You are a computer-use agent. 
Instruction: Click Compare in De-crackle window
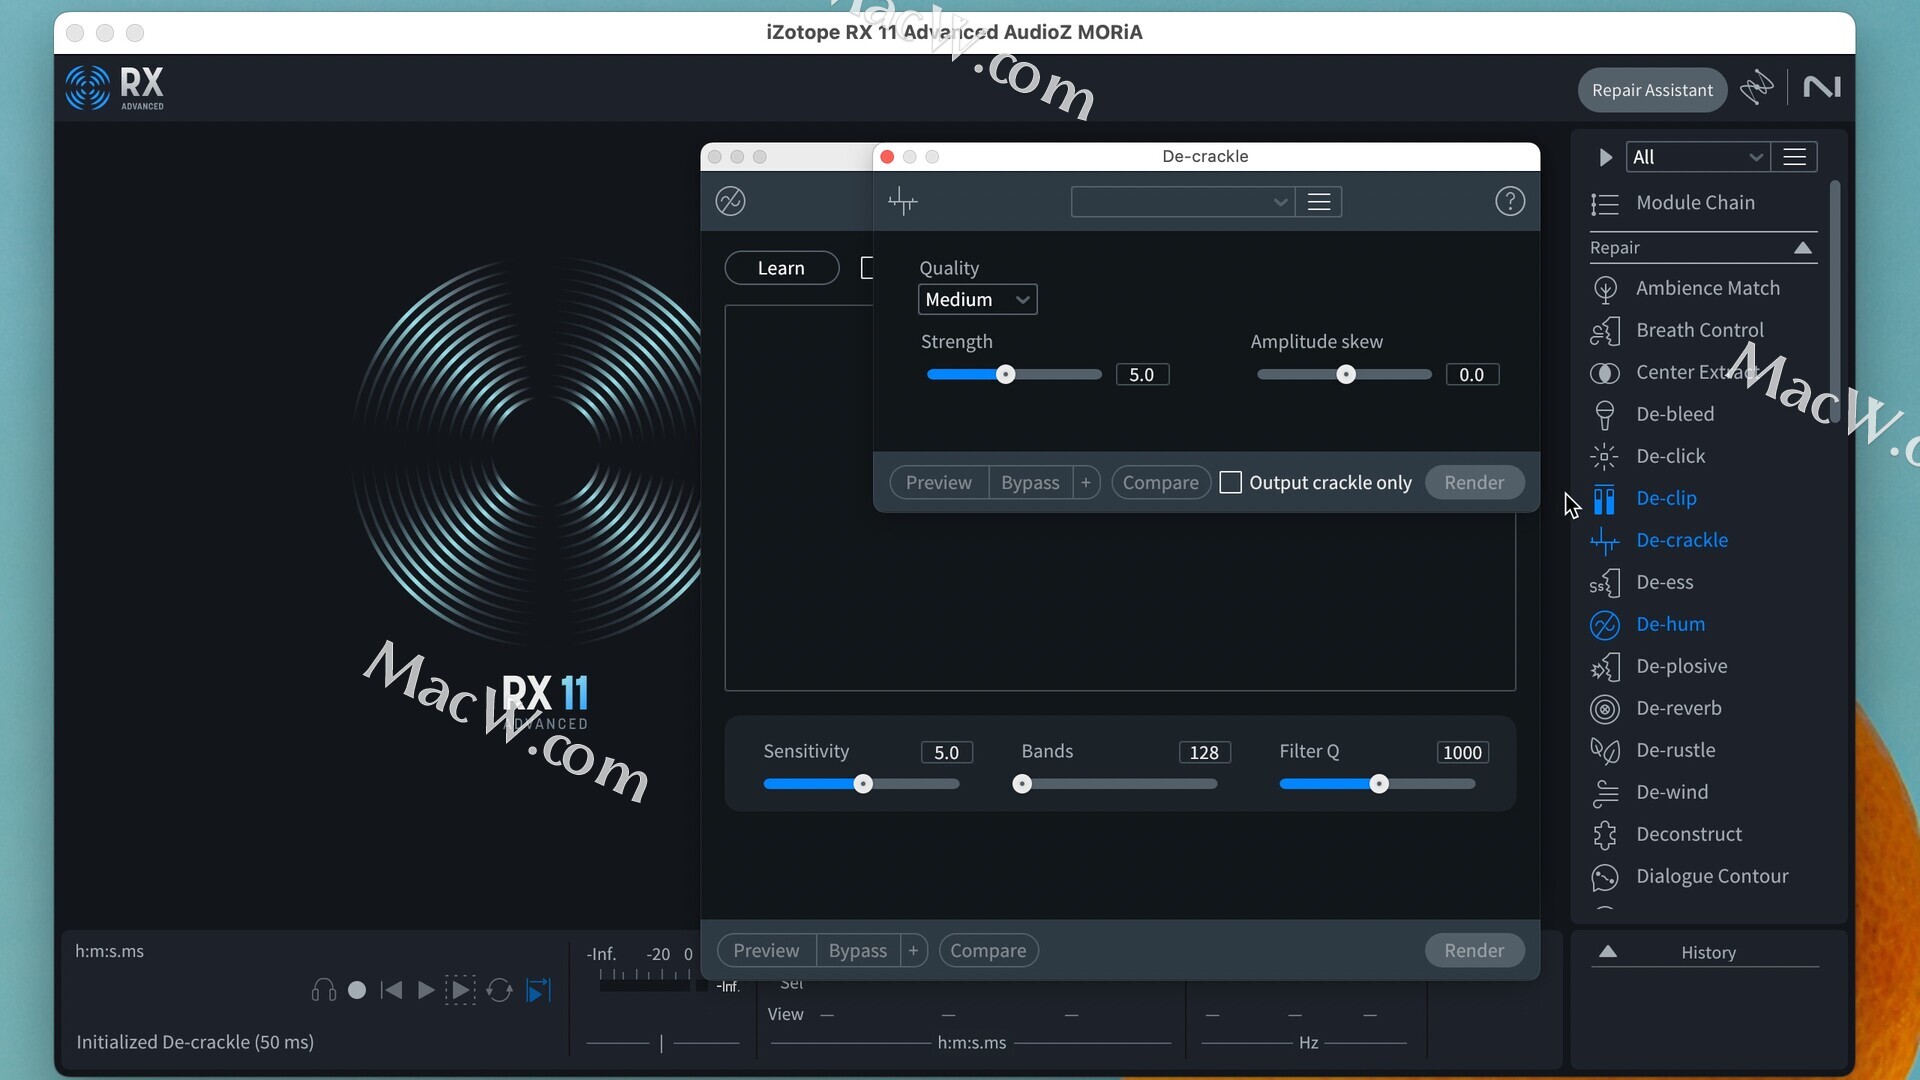click(x=1160, y=483)
